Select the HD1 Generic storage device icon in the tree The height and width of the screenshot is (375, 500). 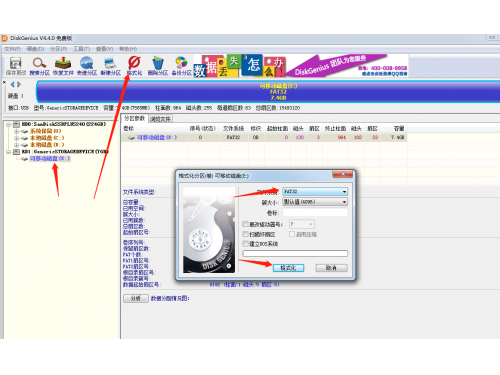[x=16, y=152]
